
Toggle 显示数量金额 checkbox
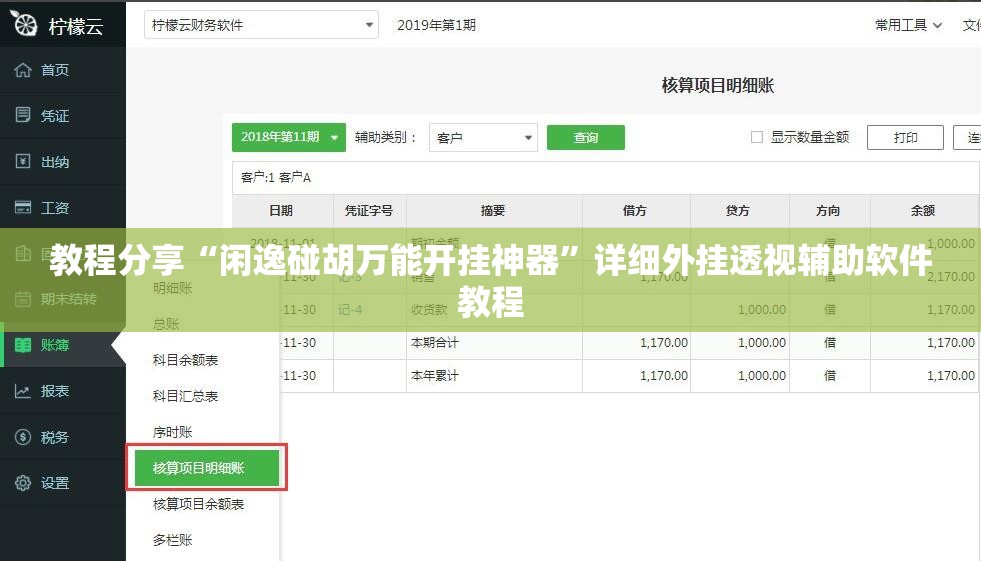click(x=756, y=137)
